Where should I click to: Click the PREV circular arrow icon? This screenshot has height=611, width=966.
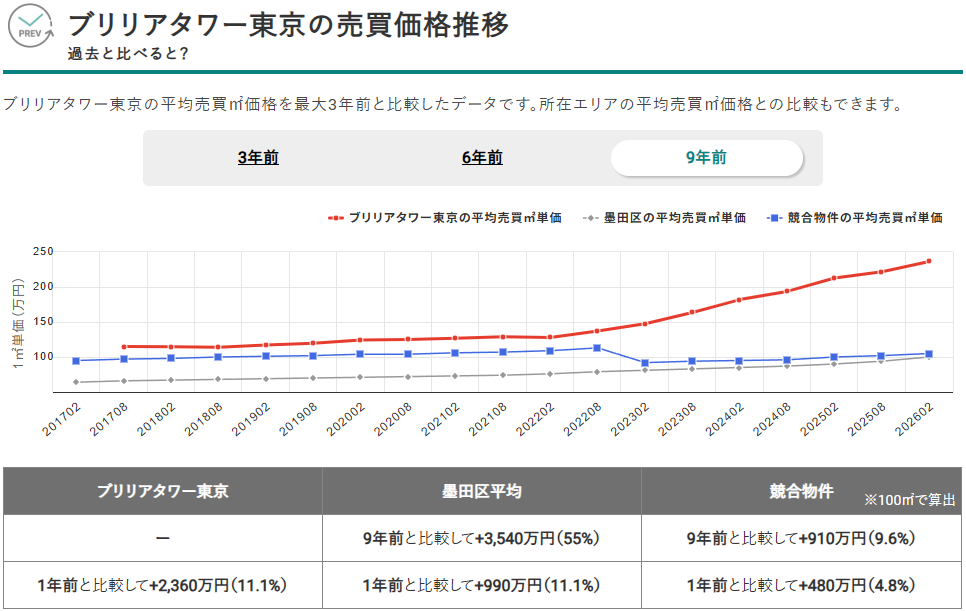point(31,24)
